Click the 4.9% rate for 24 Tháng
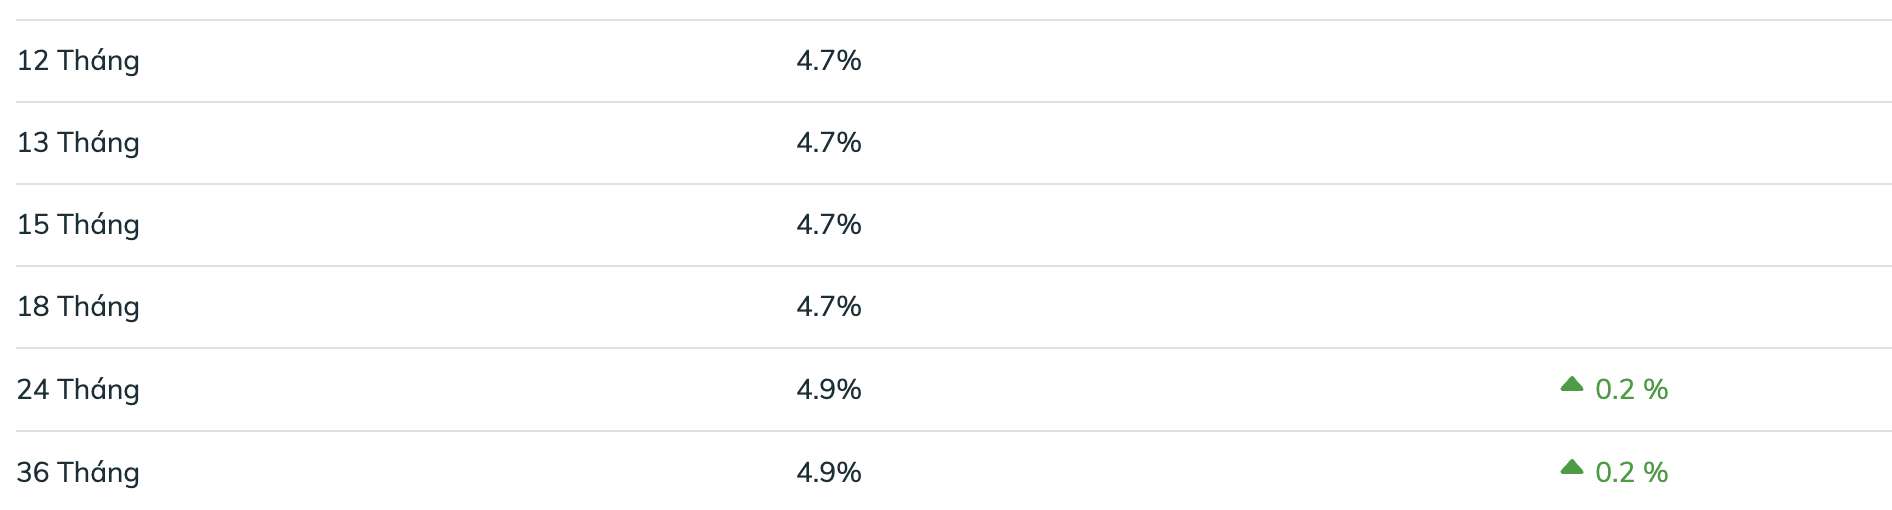The image size is (1892, 510). point(829,390)
